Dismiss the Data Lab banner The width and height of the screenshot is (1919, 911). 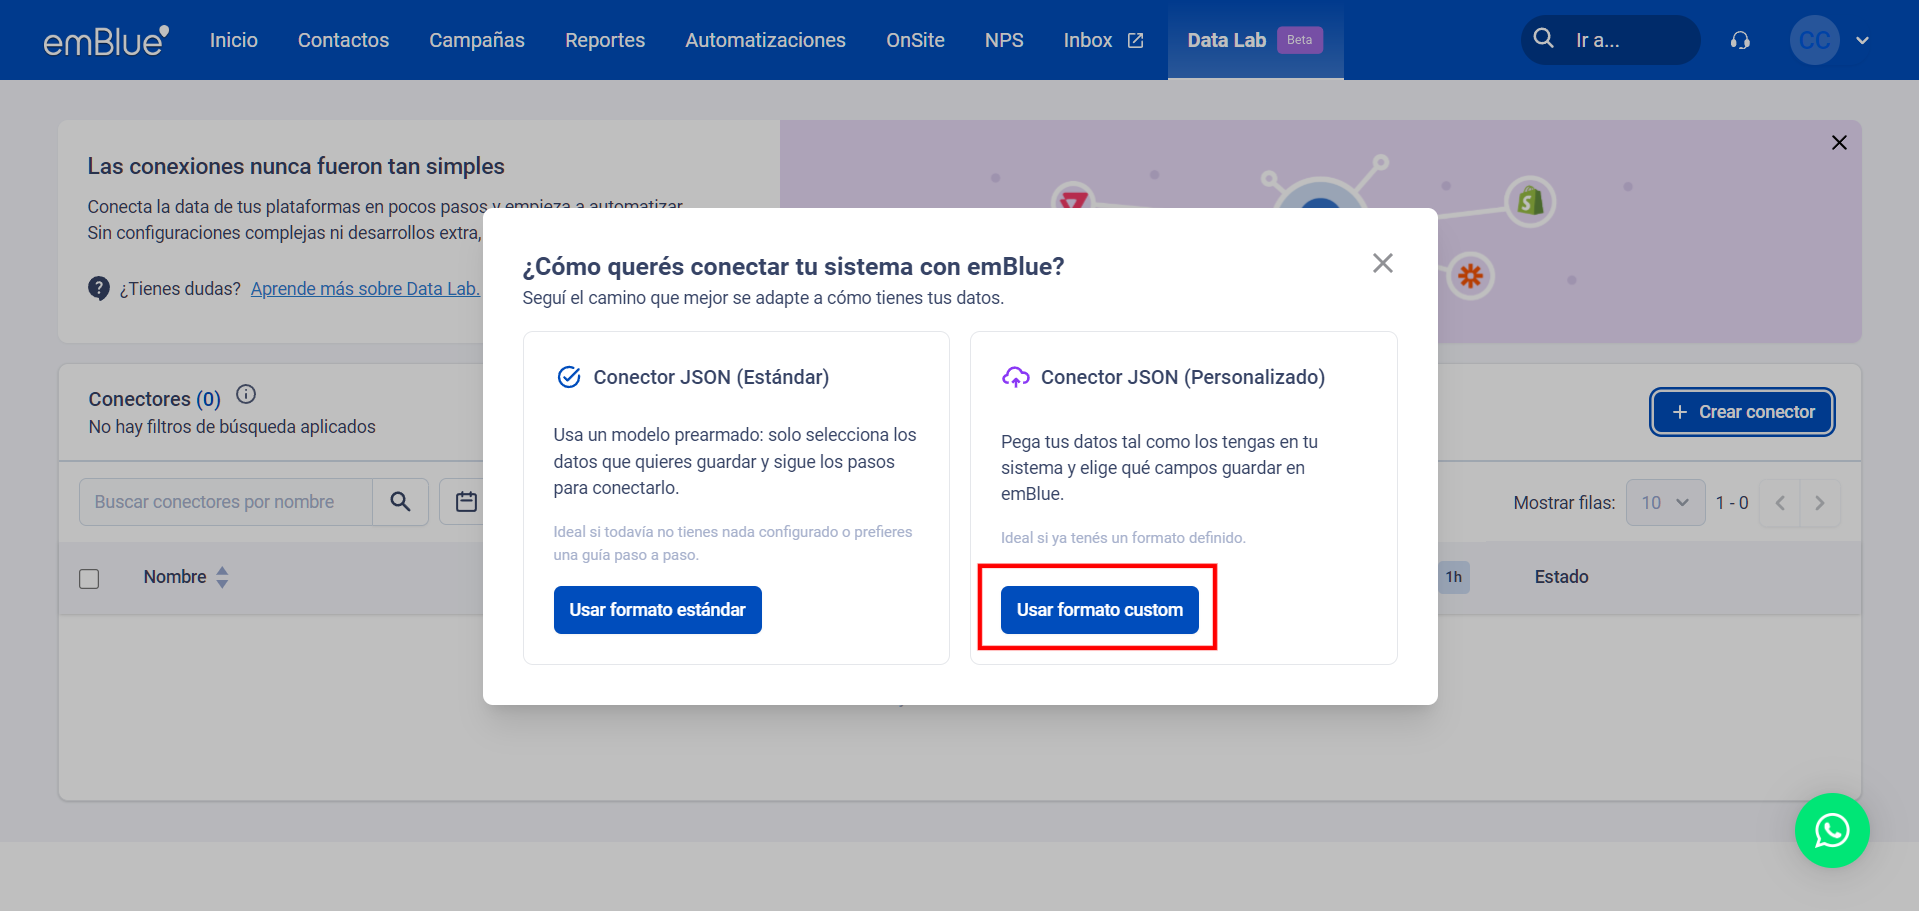coord(1838,143)
